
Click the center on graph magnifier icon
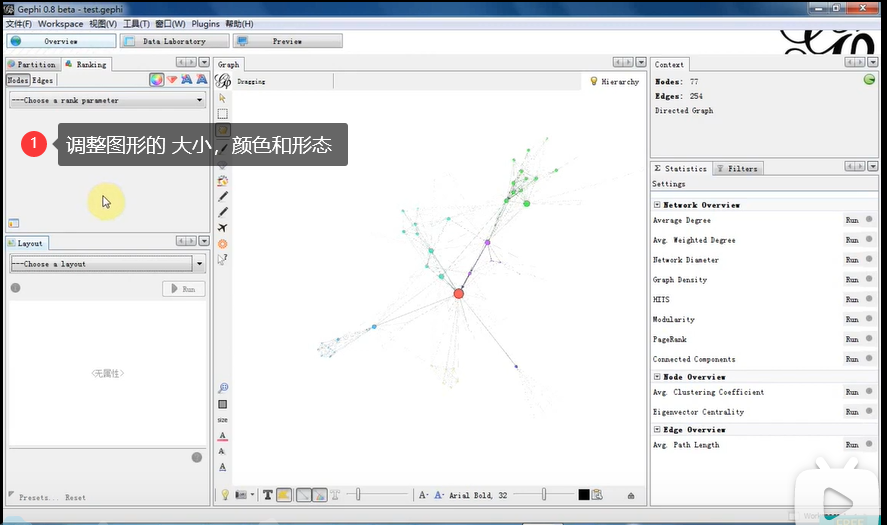223,388
